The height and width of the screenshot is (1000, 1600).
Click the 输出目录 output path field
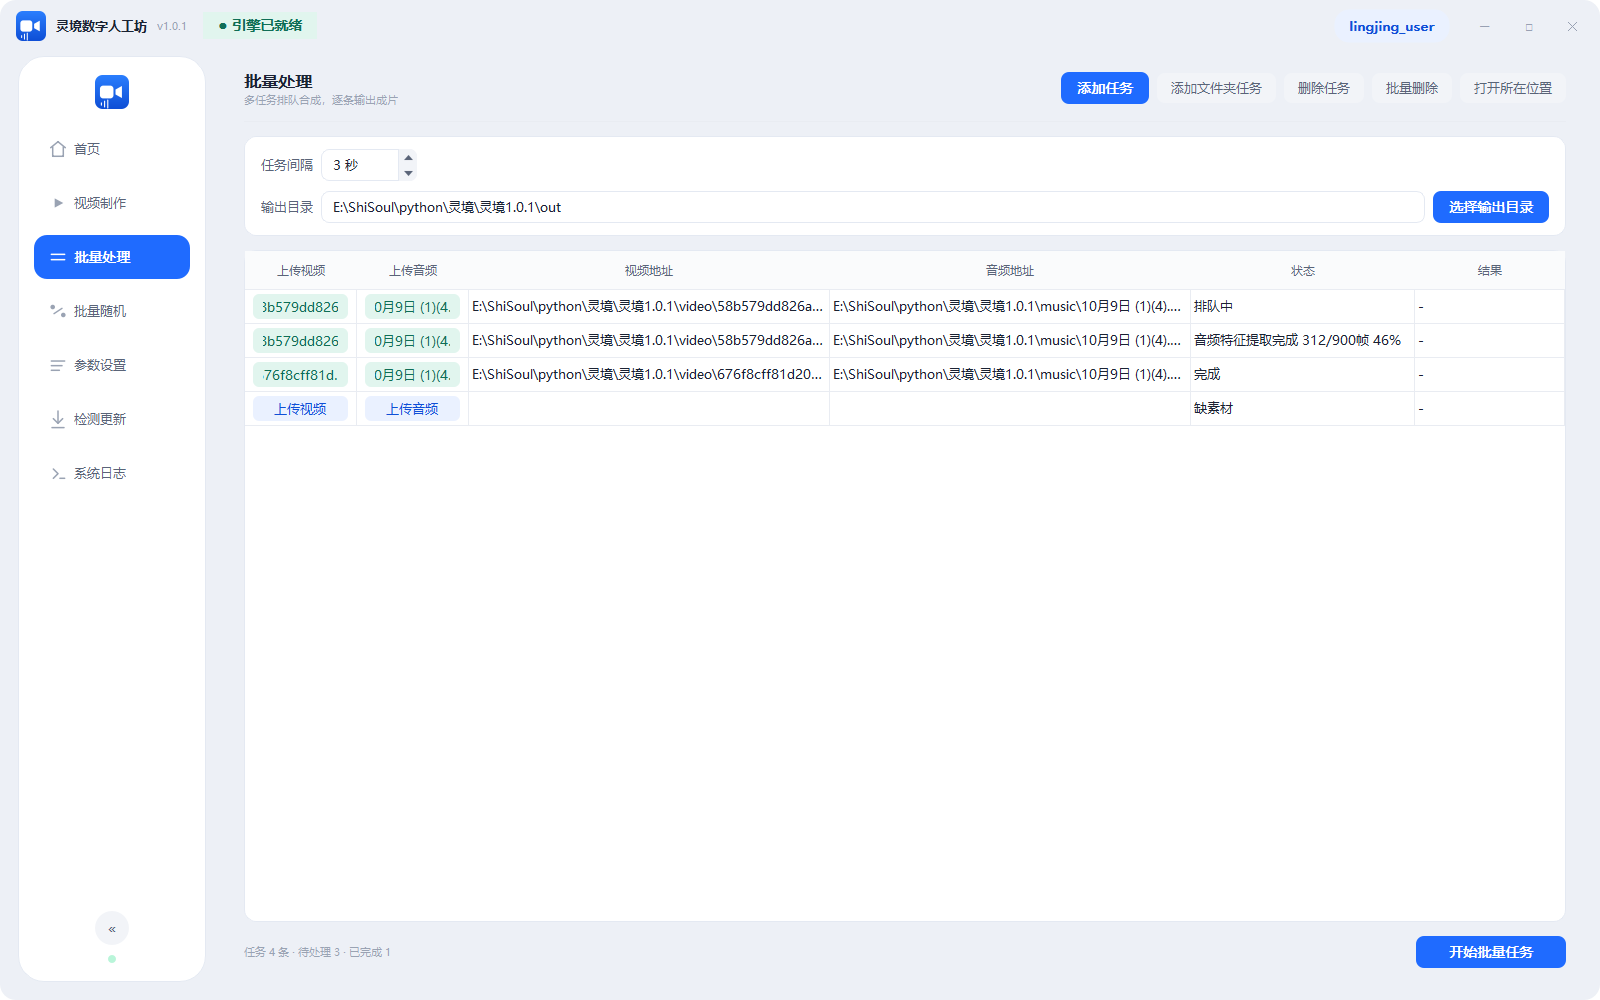873,207
